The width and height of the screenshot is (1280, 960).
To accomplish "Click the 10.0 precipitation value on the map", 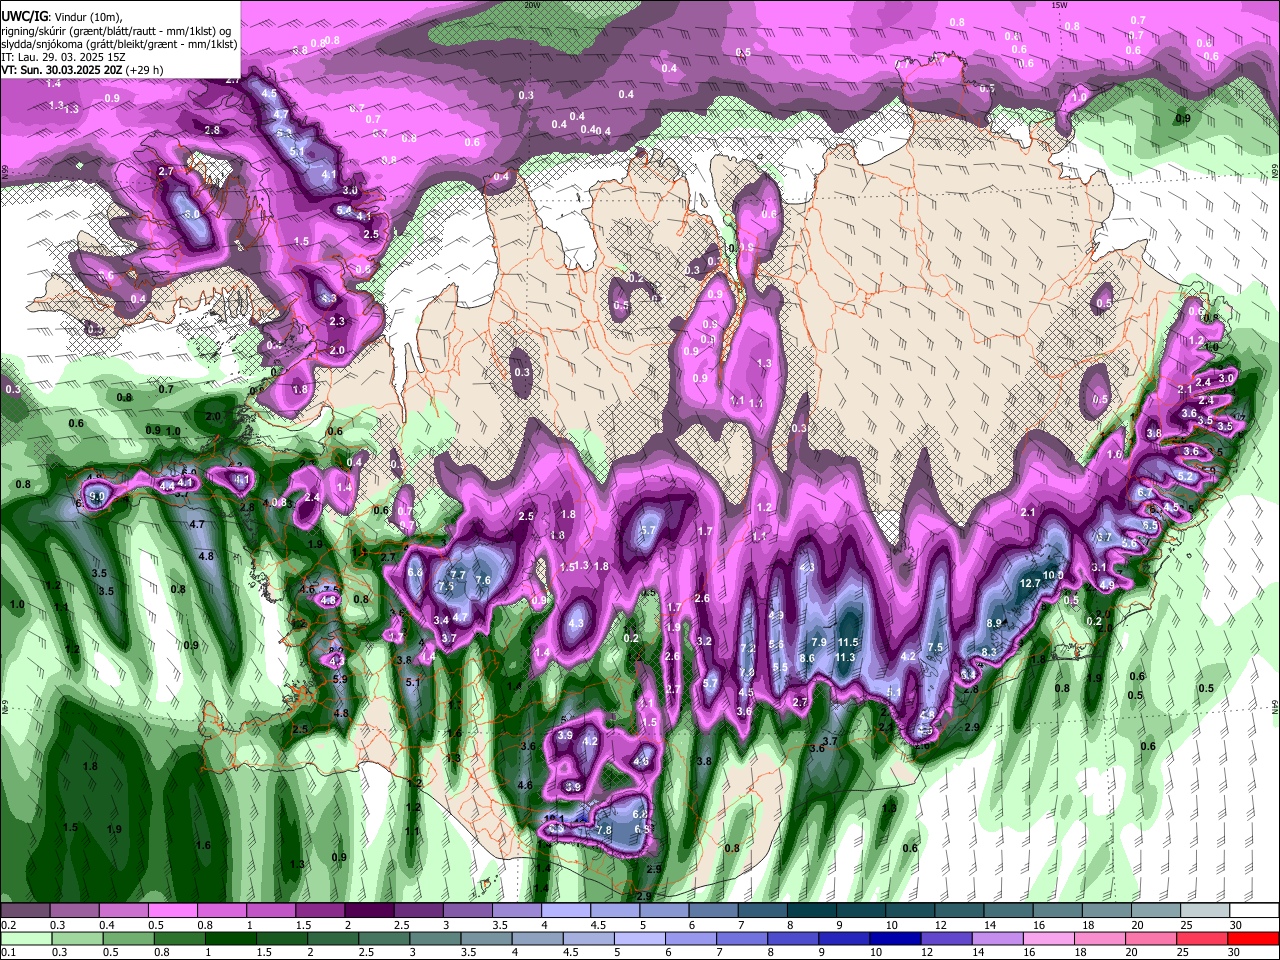I will 1054,575.
